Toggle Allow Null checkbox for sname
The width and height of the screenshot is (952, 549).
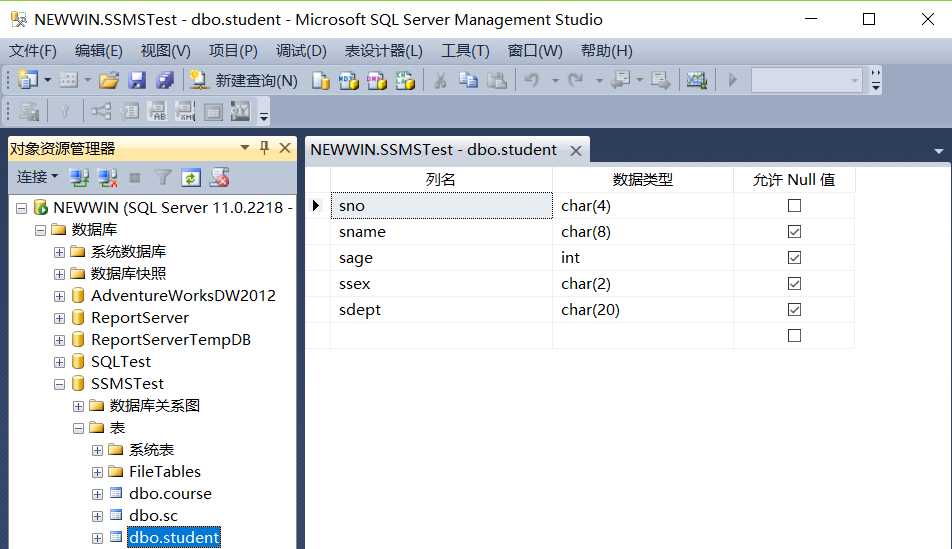794,232
